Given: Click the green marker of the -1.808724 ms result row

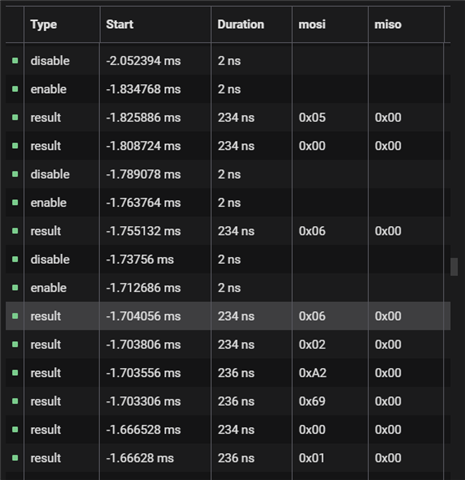Looking at the screenshot, I should tap(15, 146).
